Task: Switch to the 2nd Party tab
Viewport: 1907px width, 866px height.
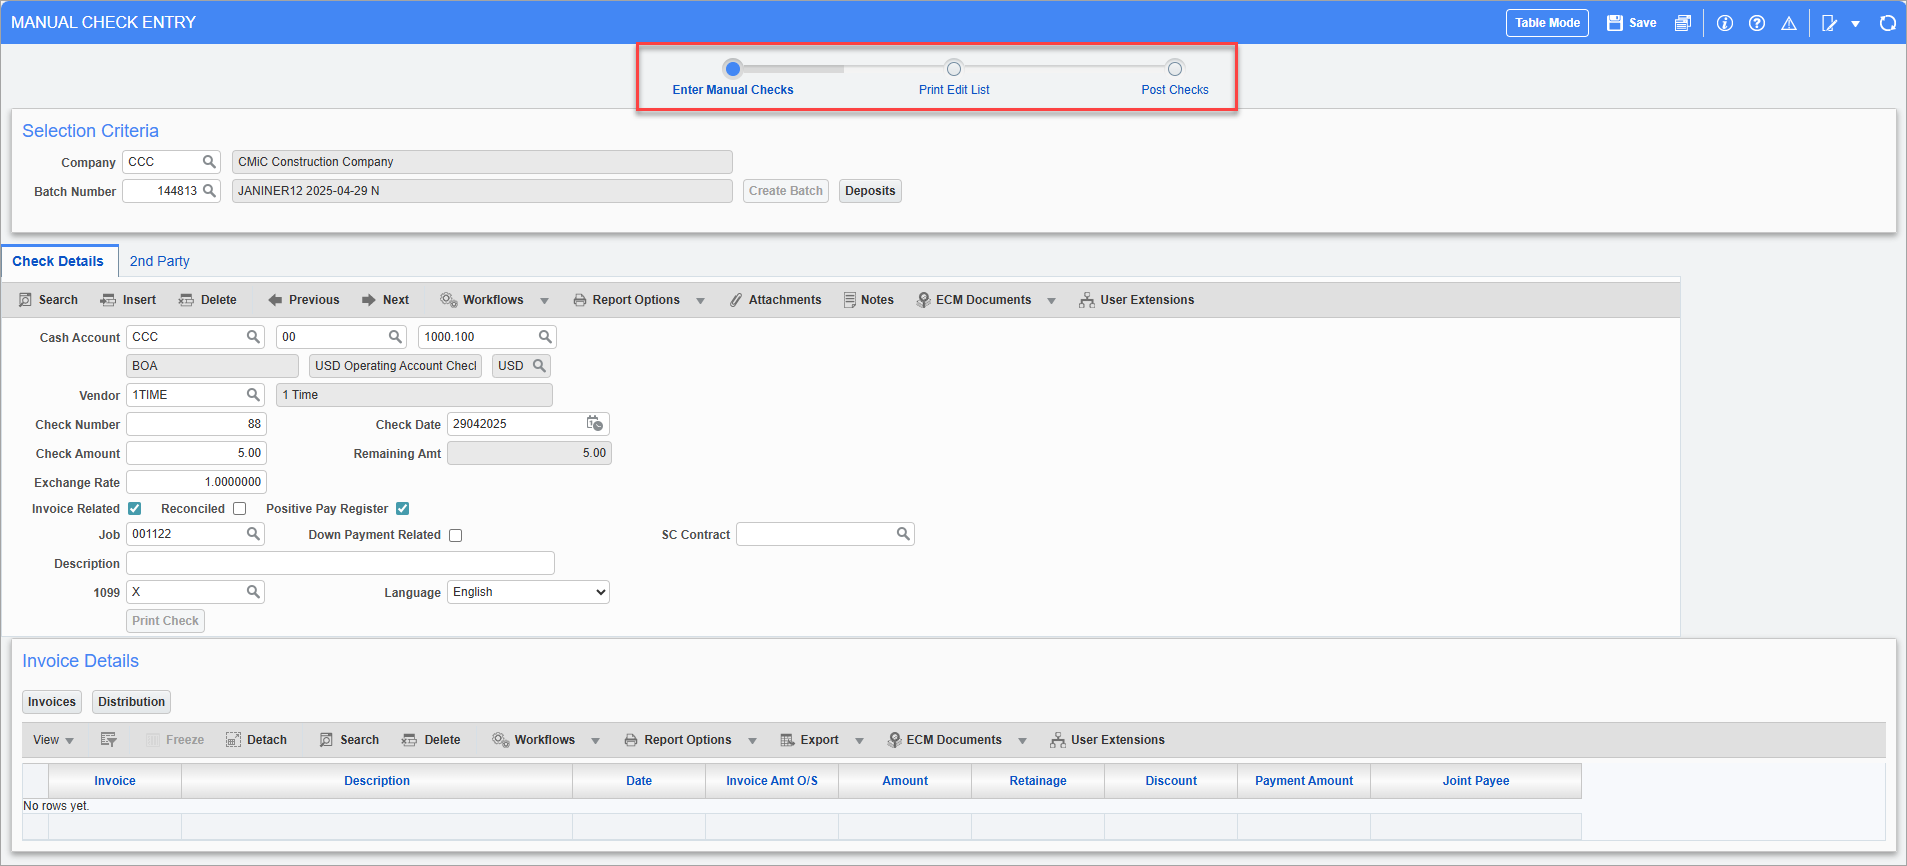Action: (x=159, y=261)
